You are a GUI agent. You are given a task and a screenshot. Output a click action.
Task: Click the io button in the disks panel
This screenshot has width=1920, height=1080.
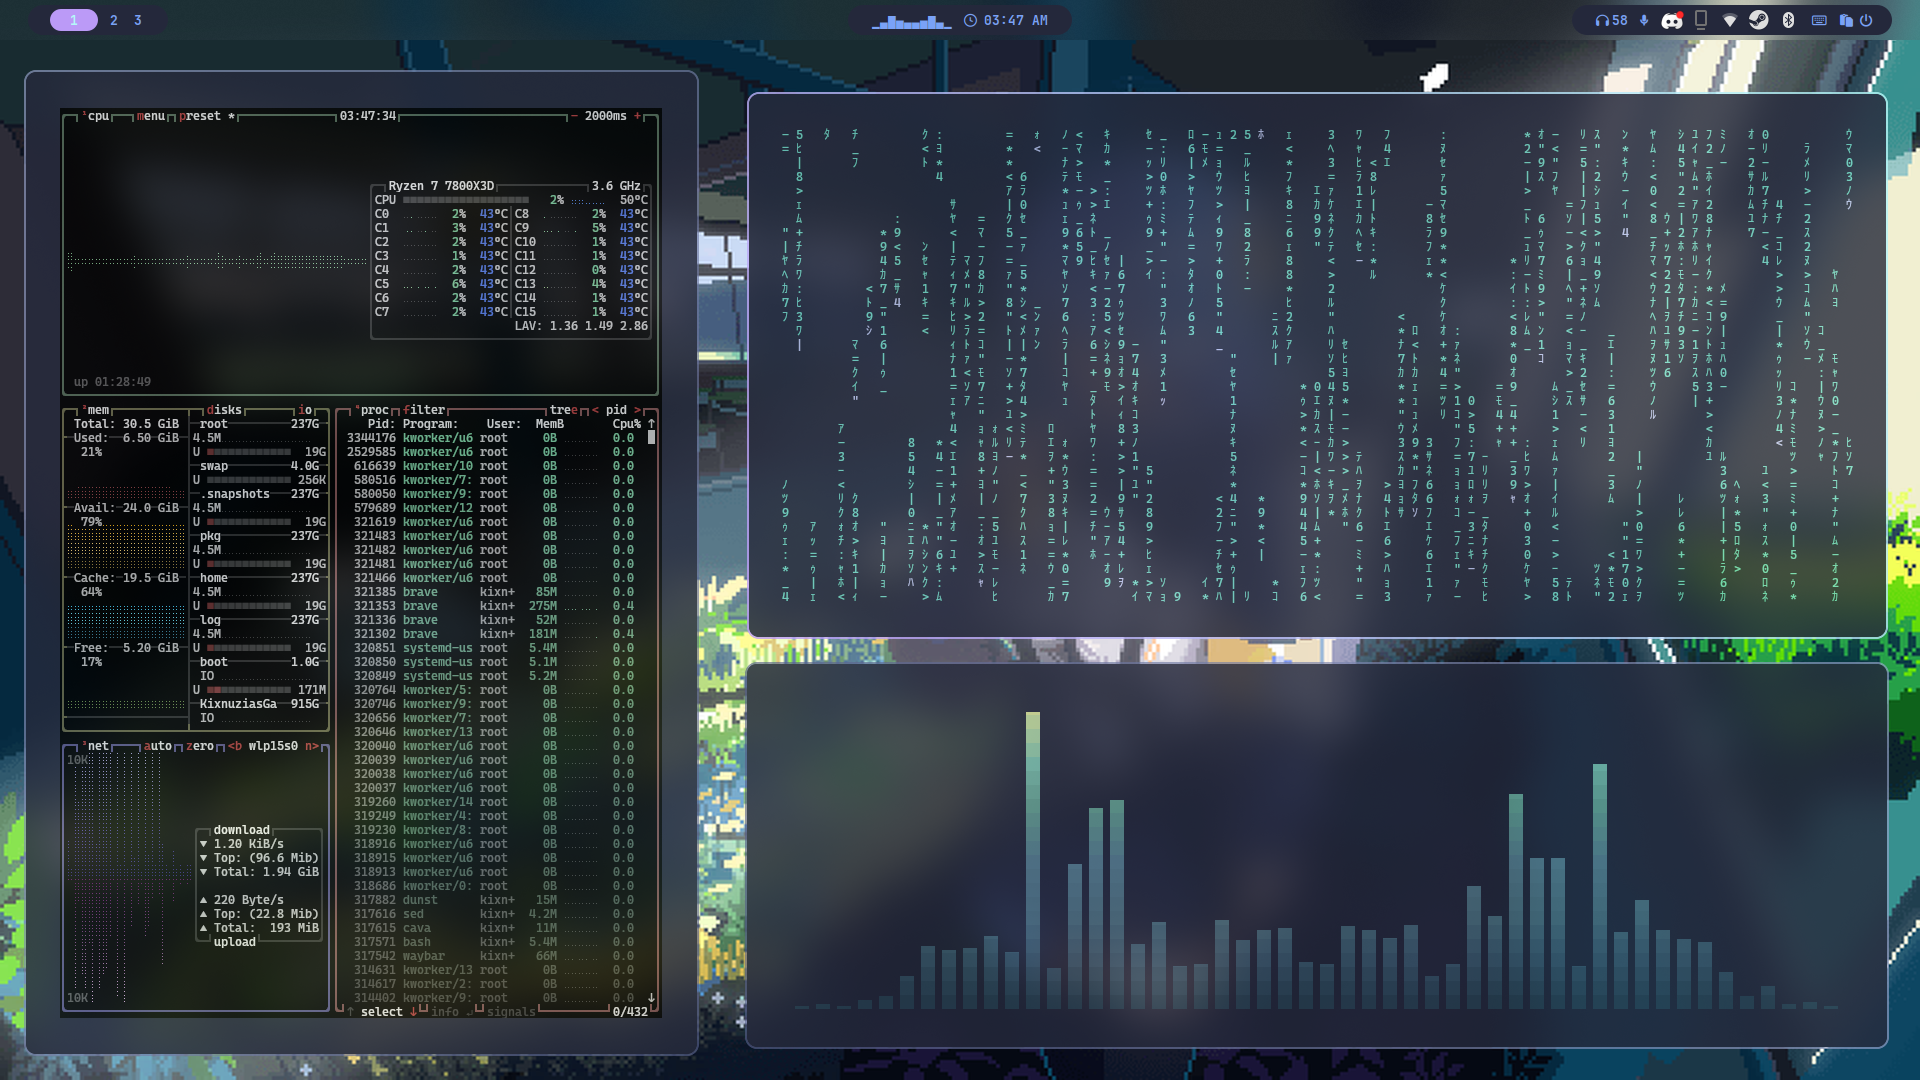[305, 410]
